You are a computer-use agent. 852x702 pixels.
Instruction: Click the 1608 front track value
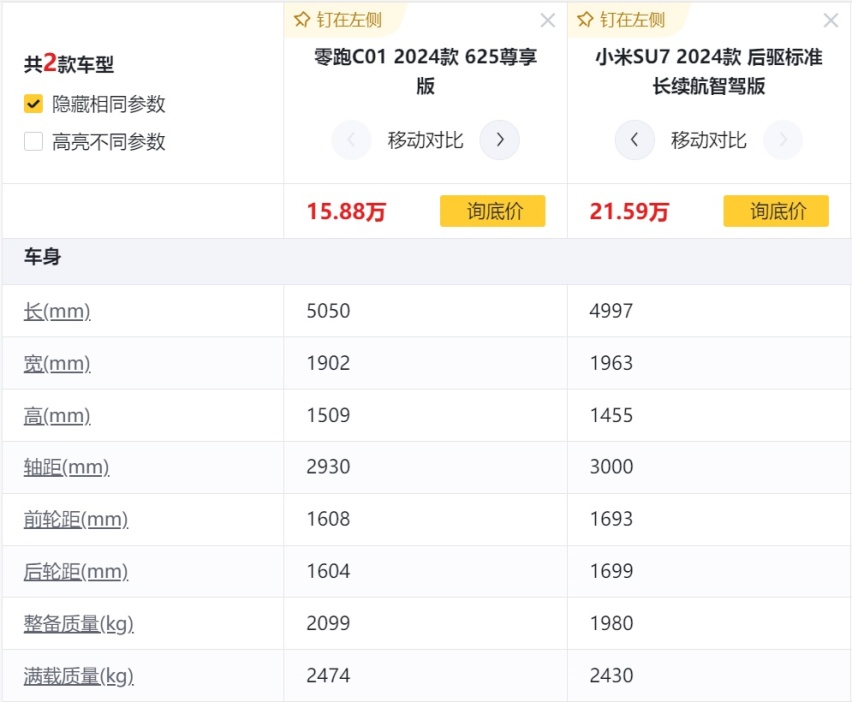click(328, 519)
